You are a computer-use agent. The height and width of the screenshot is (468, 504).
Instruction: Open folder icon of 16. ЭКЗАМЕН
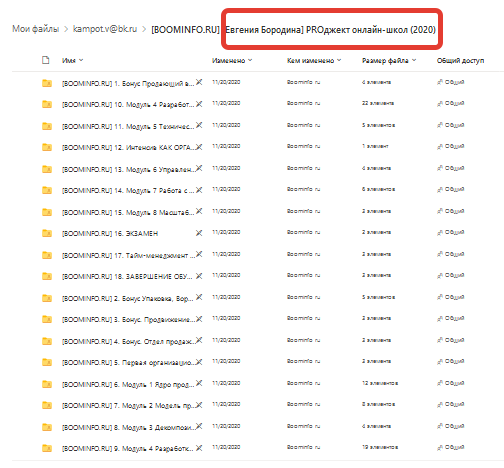pyautogui.click(x=47, y=233)
